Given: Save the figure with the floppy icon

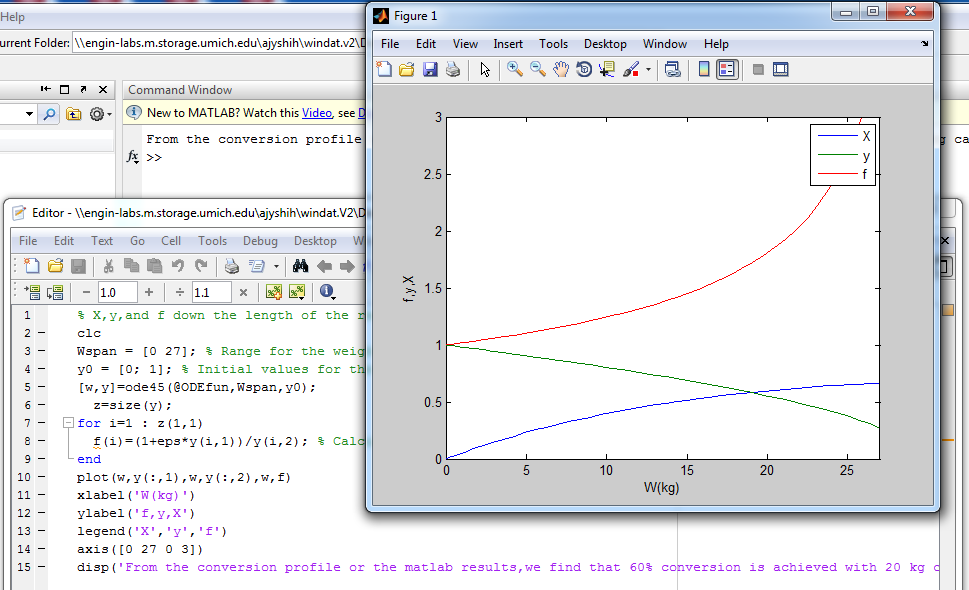Looking at the screenshot, I should [430, 69].
